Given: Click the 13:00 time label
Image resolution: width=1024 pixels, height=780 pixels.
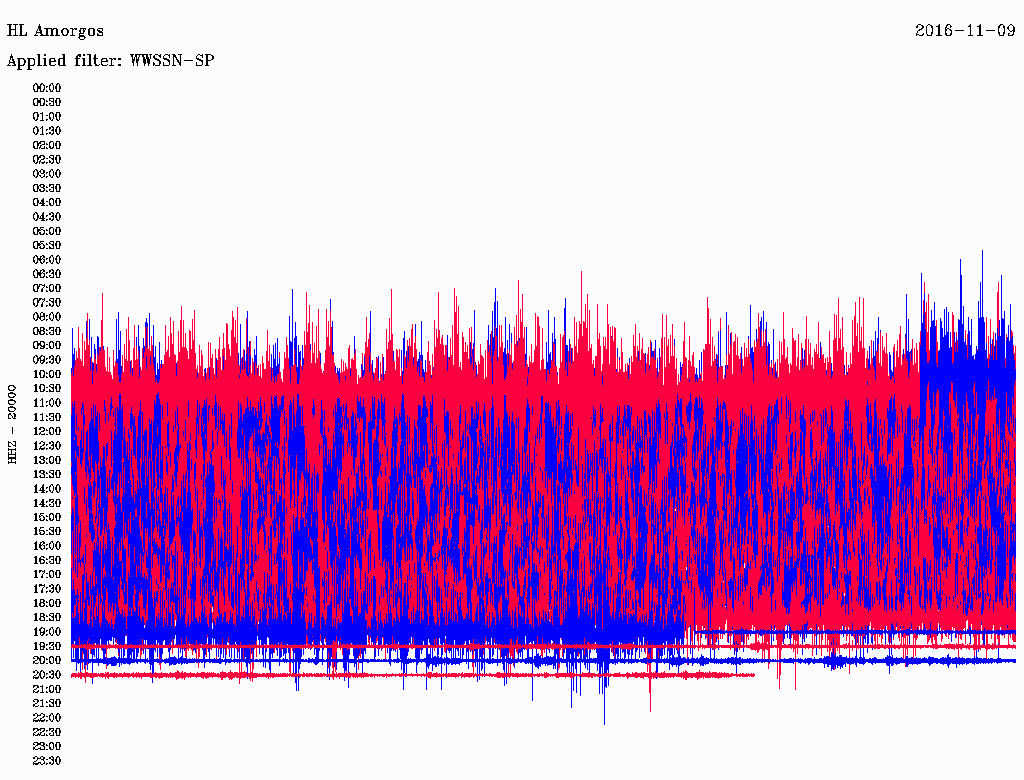Looking at the screenshot, I should tap(47, 461).
